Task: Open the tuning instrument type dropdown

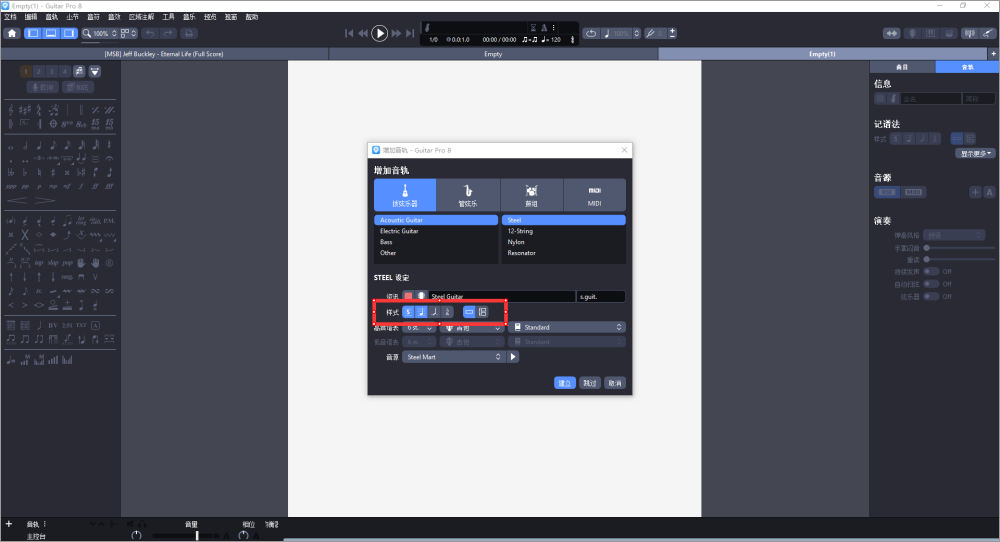Action: (472, 327)
